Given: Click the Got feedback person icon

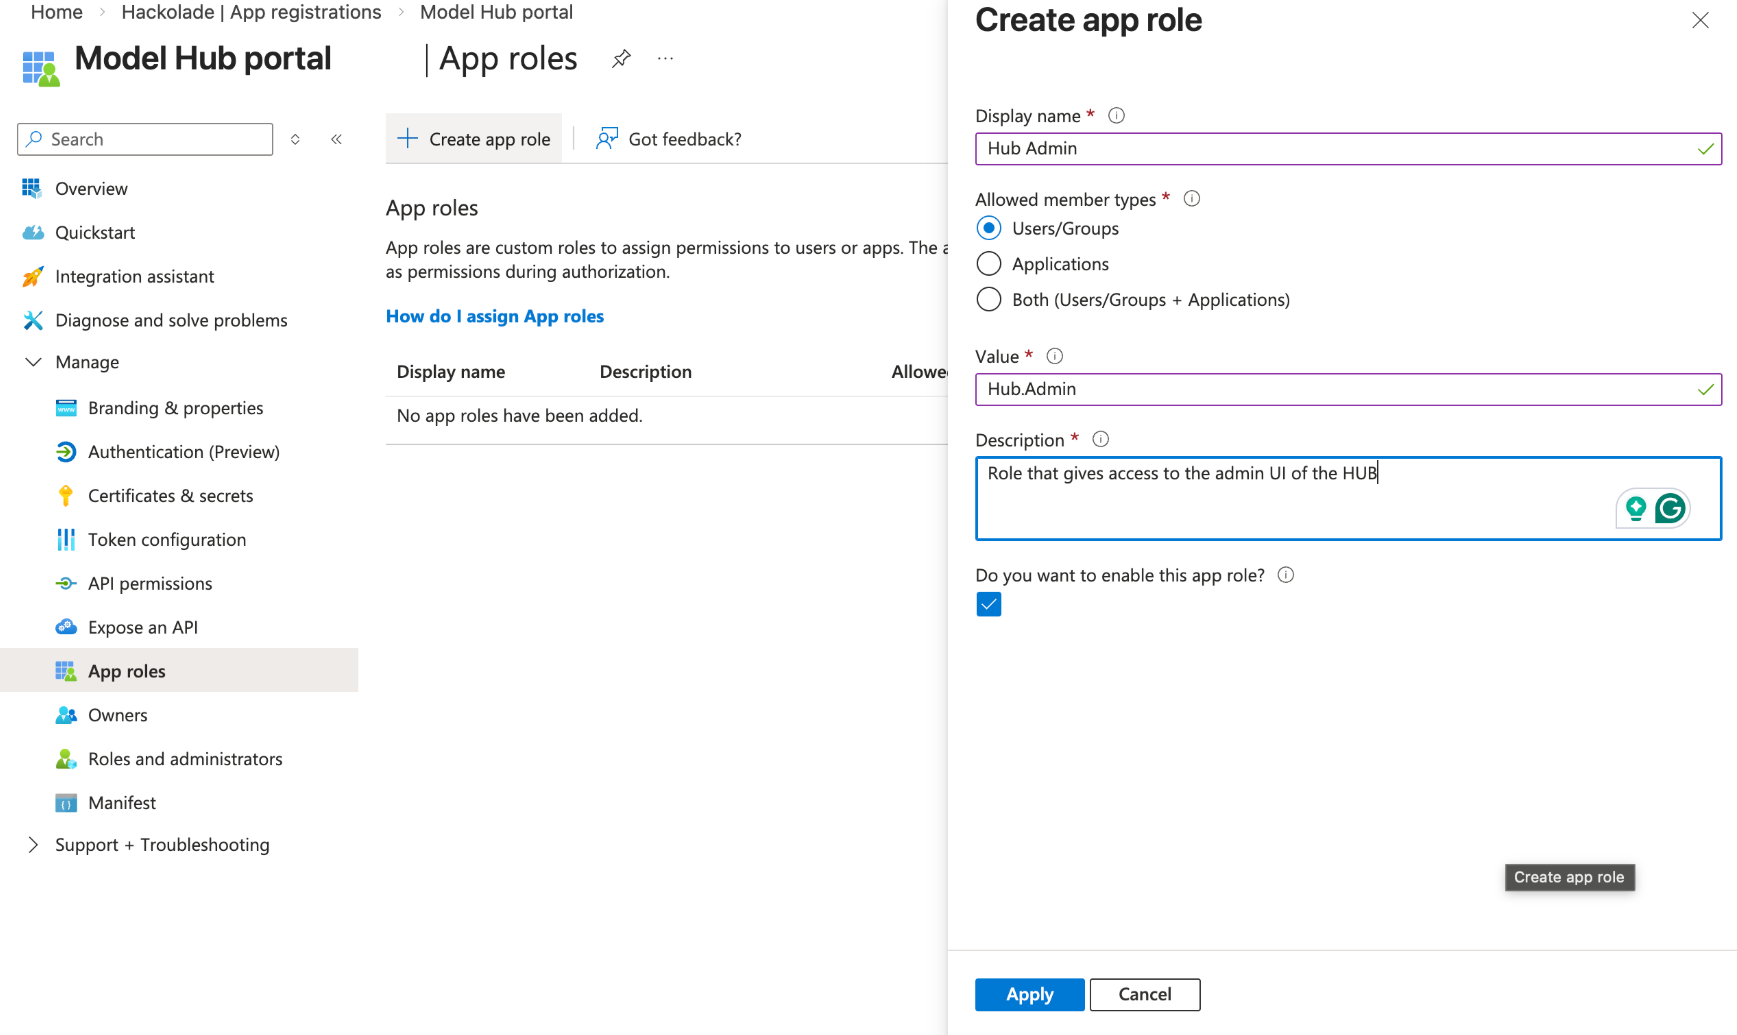Looking at the screenshot, I should tap(606, 138).
